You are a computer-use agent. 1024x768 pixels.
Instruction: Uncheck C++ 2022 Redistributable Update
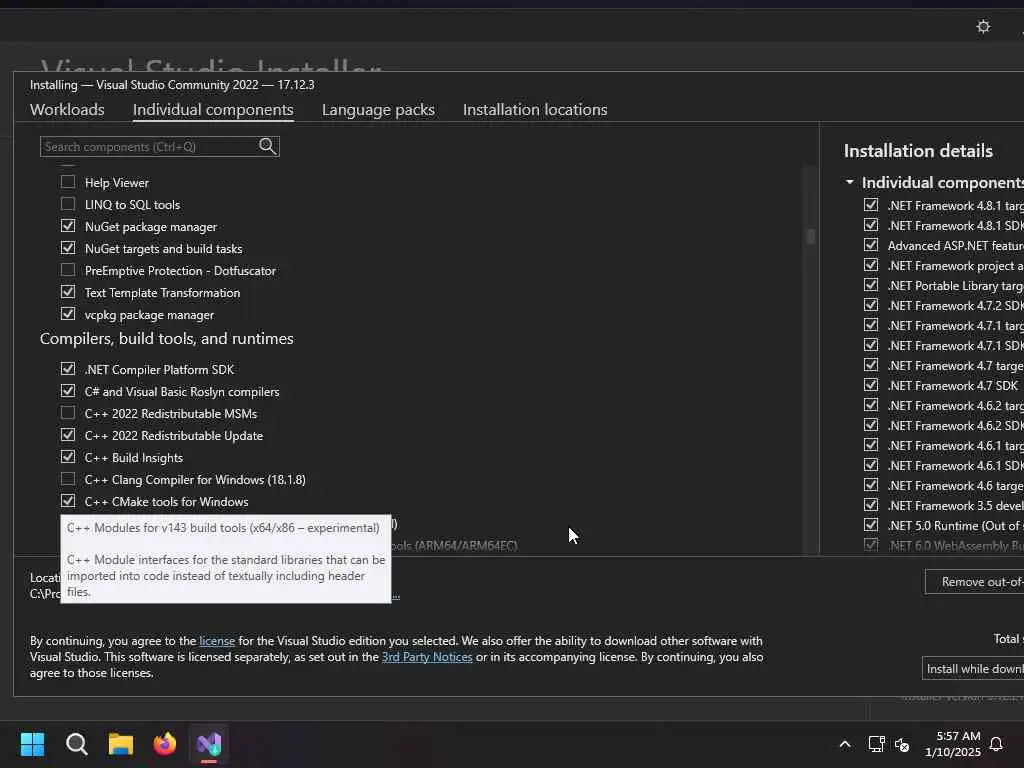pyautogui.click(x=68, y=435)
